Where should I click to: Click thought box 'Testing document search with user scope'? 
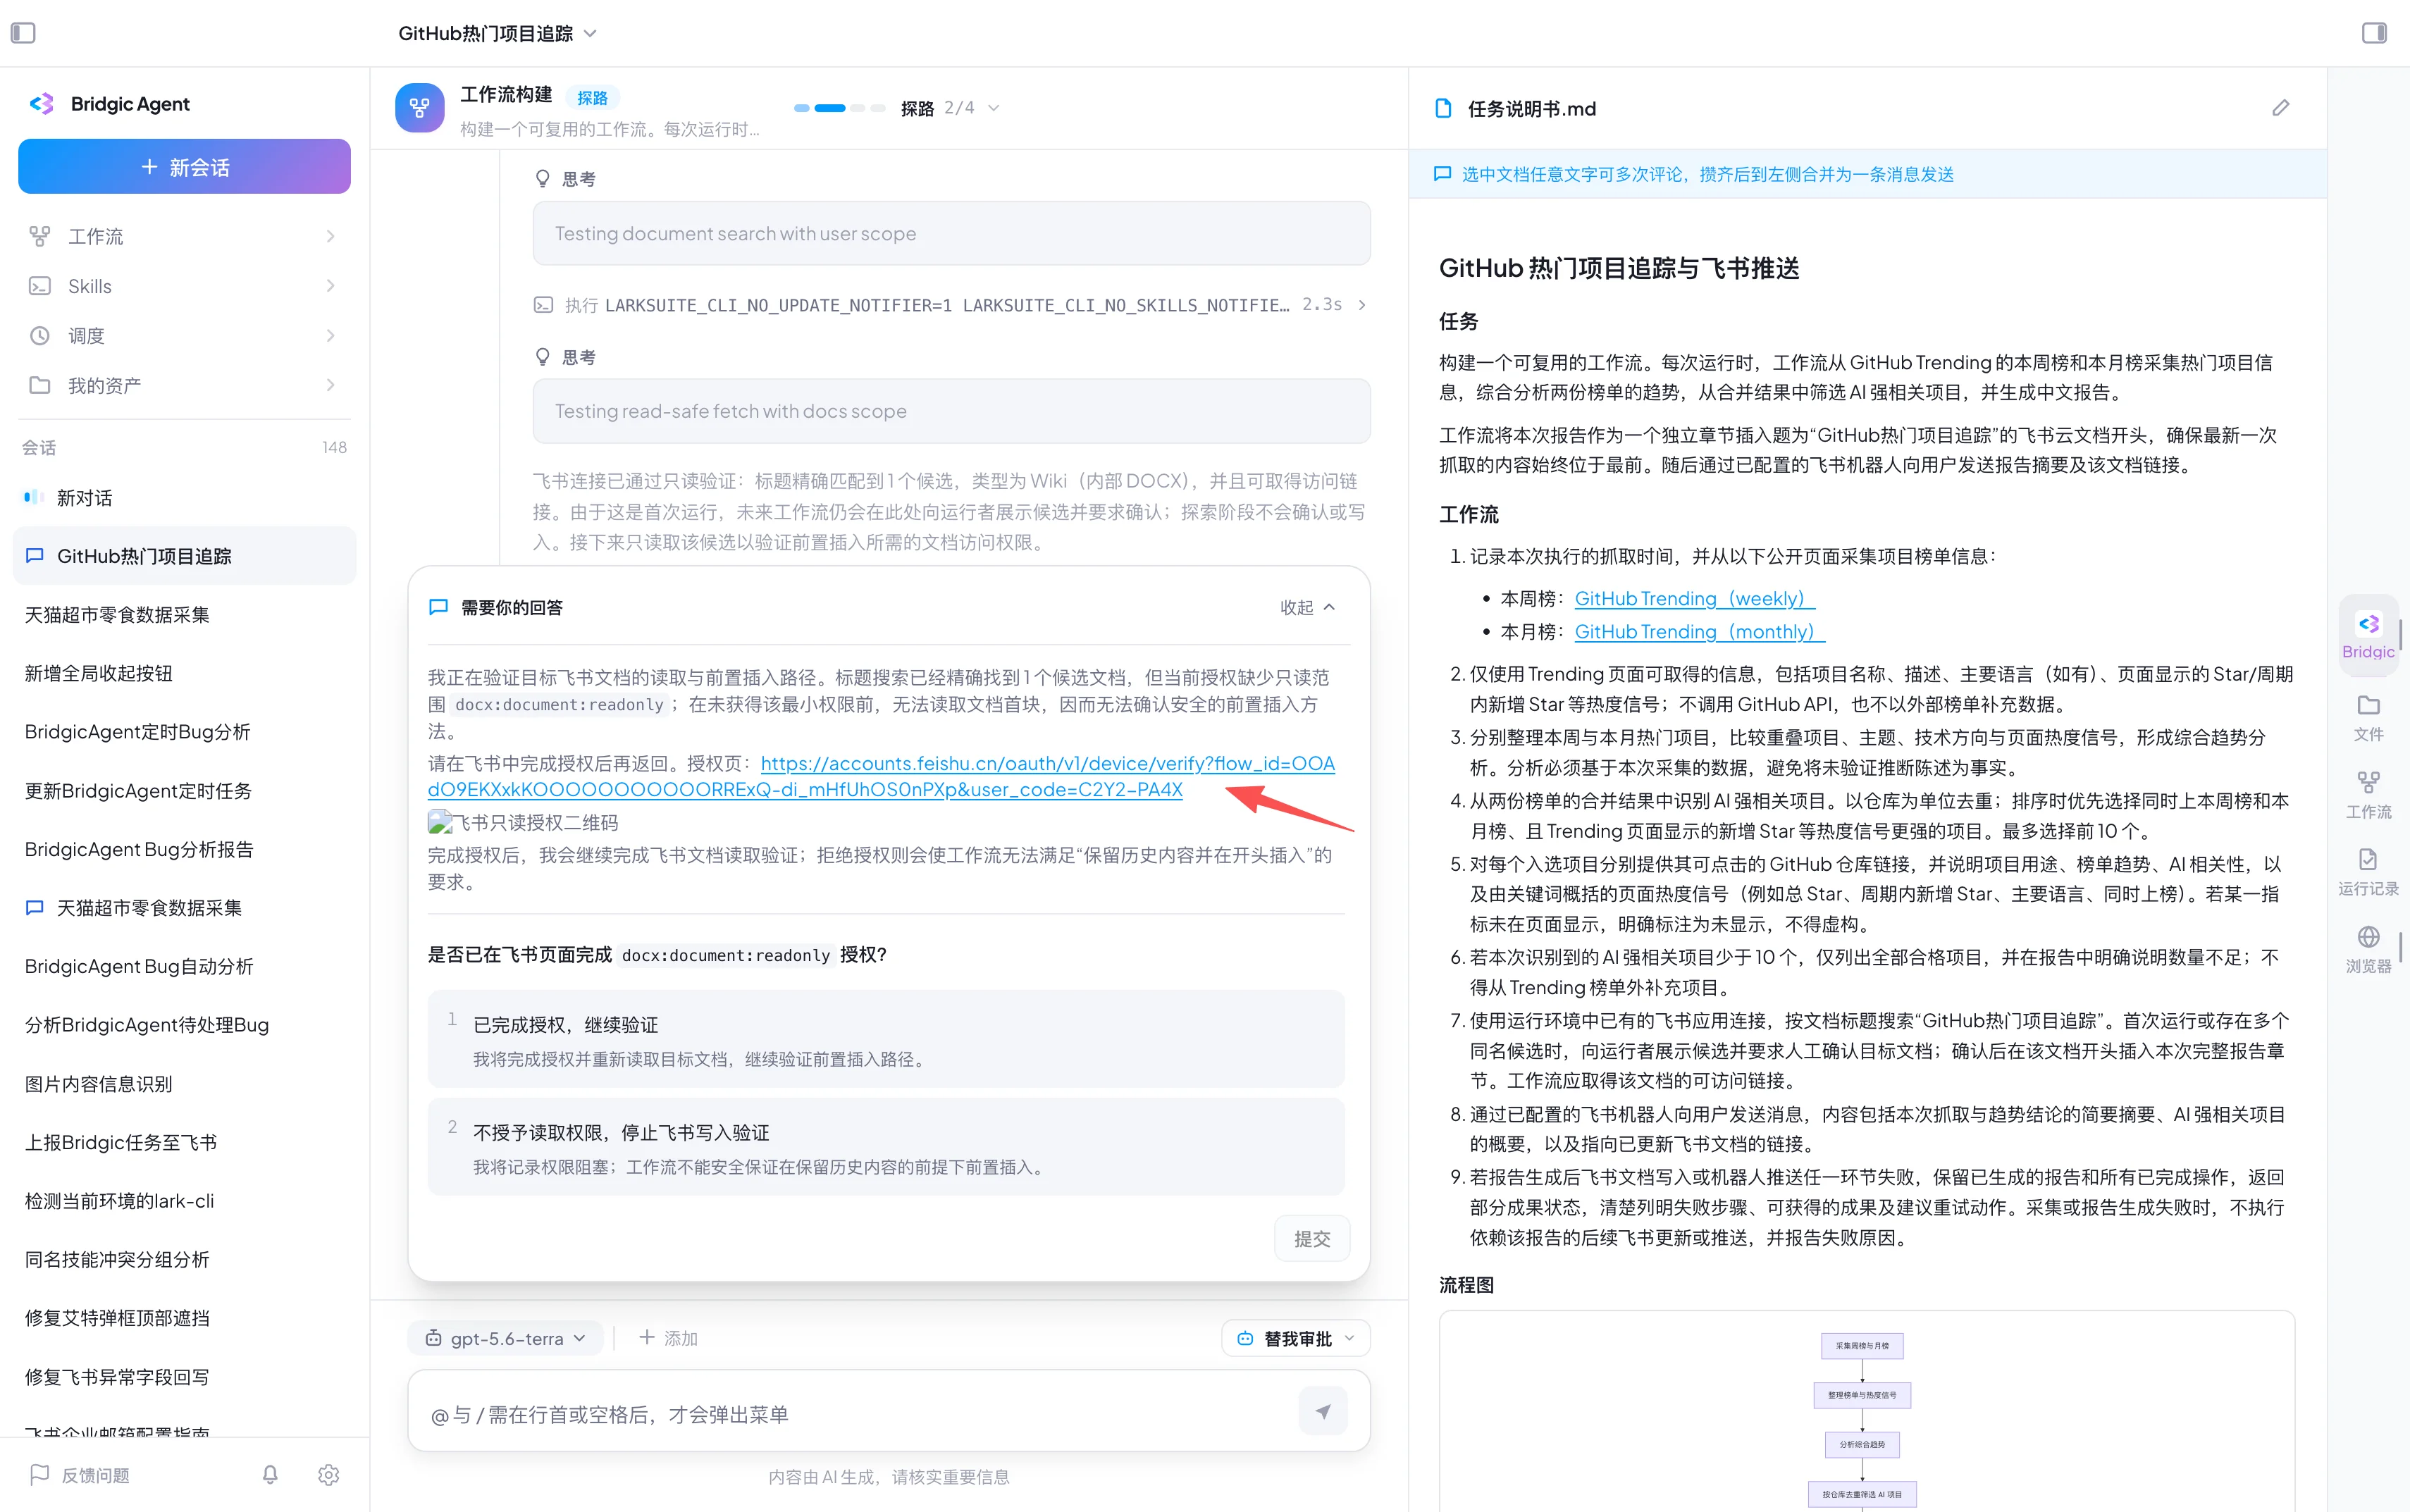(951, 233)
